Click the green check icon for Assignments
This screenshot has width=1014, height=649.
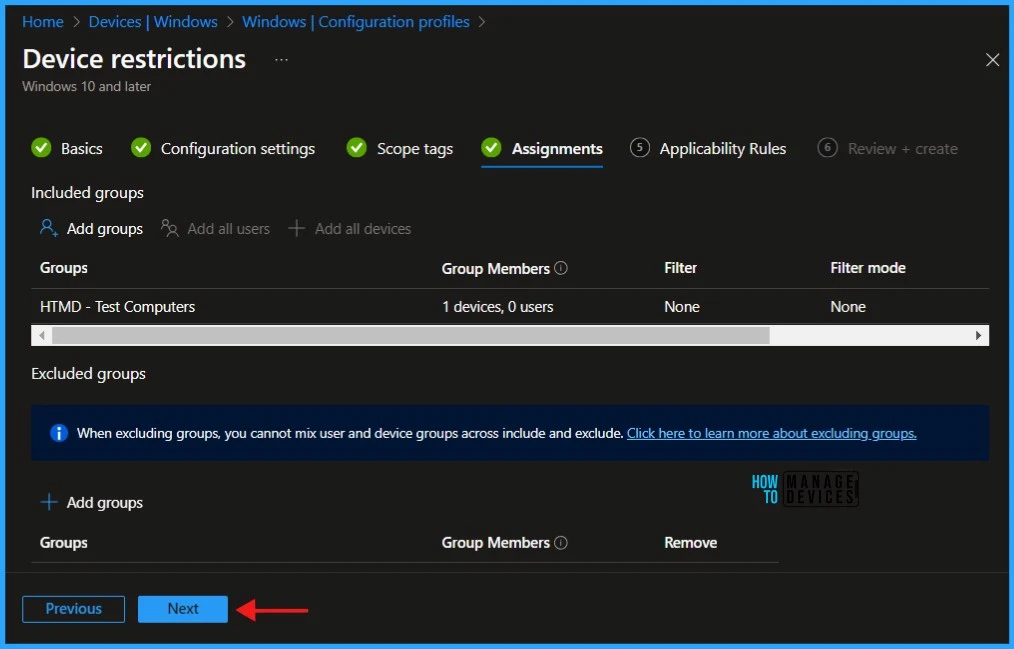click(x=491, y=148)
